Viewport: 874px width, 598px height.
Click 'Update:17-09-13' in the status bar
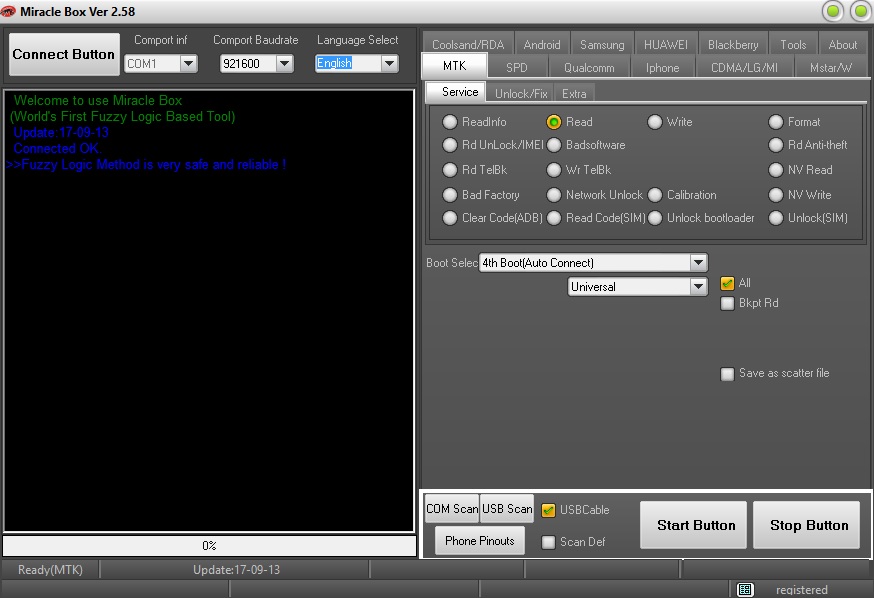click(236, 570)
